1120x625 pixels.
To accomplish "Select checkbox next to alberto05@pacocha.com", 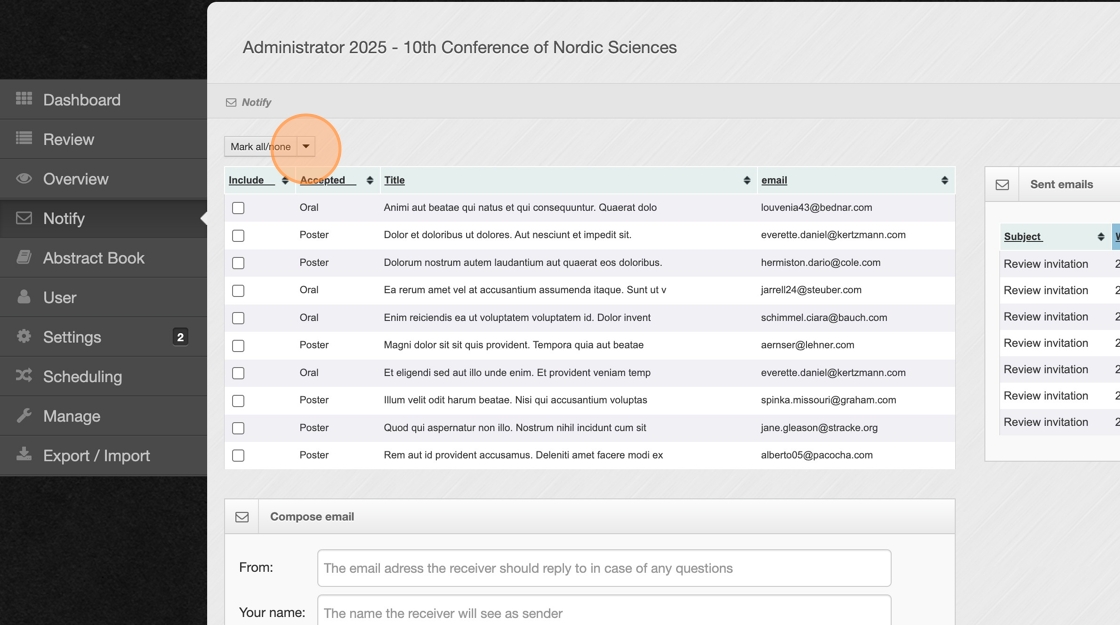I will click(x=238, y=455).
